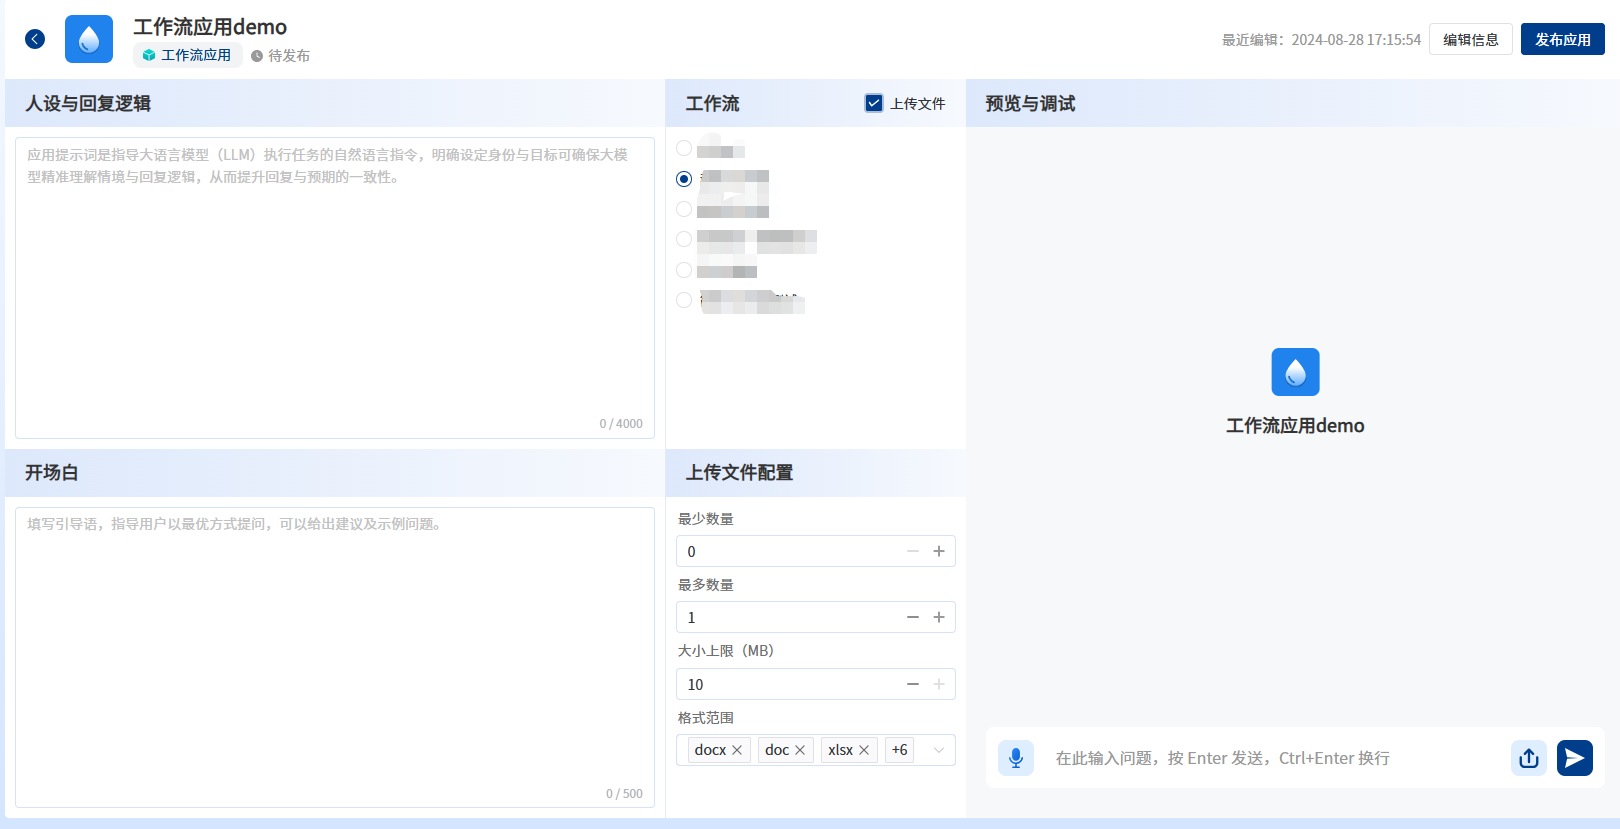Expand the 格式范围 dropdown arrow
The height and width of the screenshot is (829, 1620).
click(938, 750)
